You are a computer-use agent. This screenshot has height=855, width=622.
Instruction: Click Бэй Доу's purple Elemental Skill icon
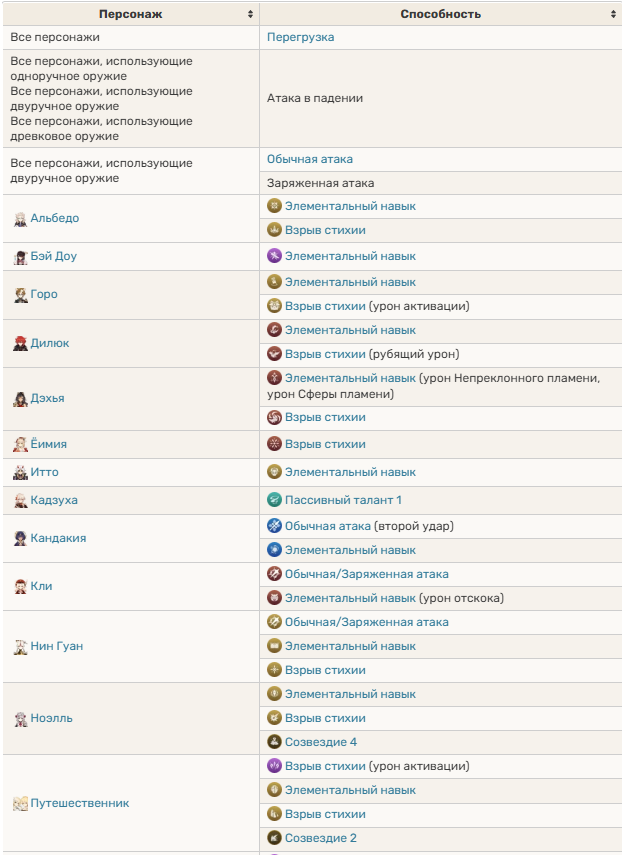click(x=274, y=256)
